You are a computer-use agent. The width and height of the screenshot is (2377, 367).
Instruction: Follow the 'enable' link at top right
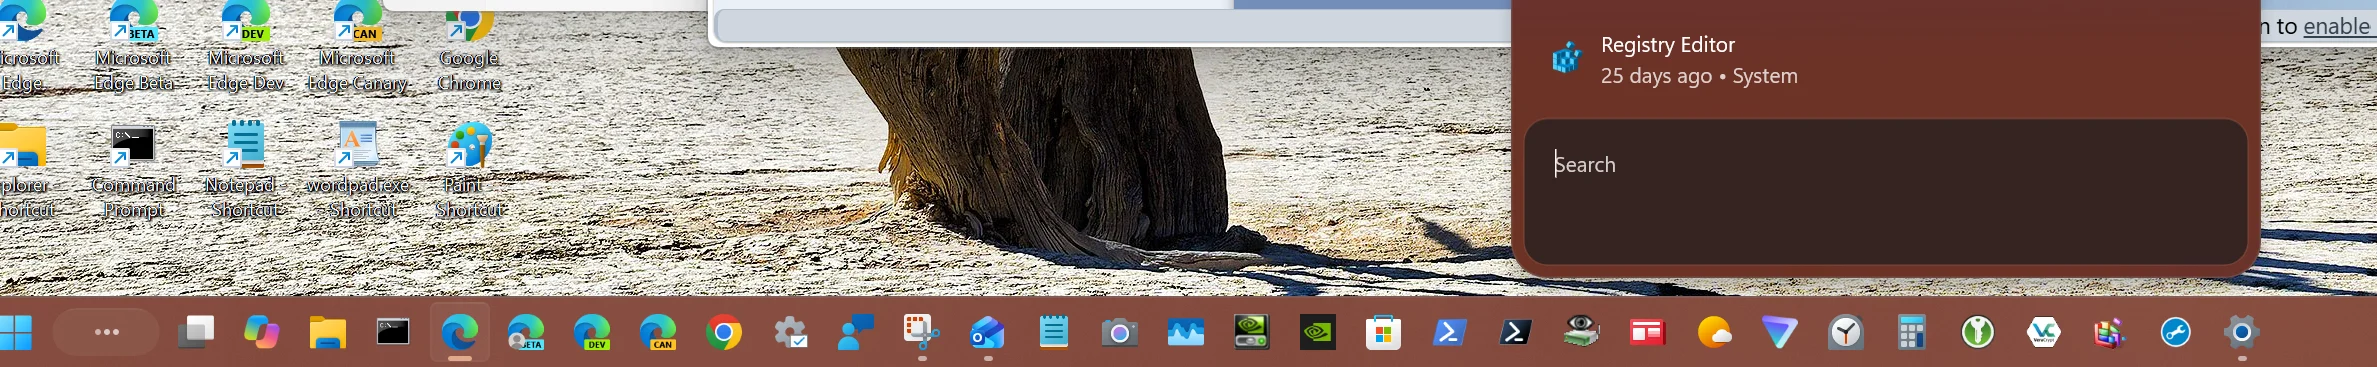point(2337,26)
